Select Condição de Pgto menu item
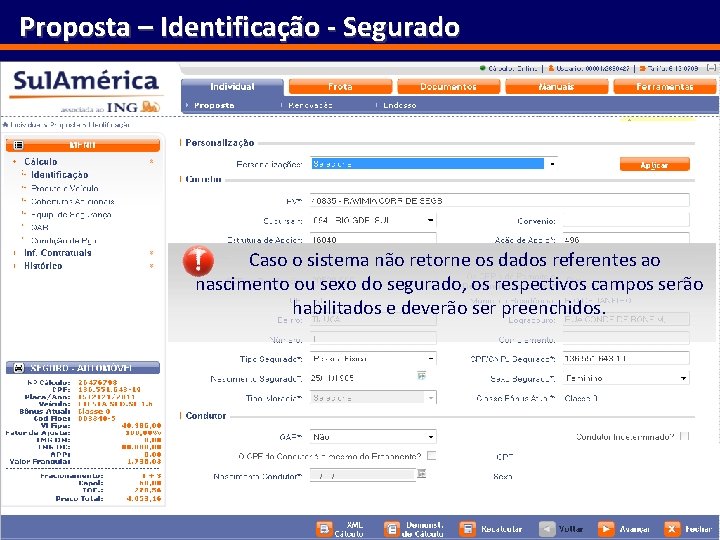The image size is (720, 540). (x=63, y=240)
